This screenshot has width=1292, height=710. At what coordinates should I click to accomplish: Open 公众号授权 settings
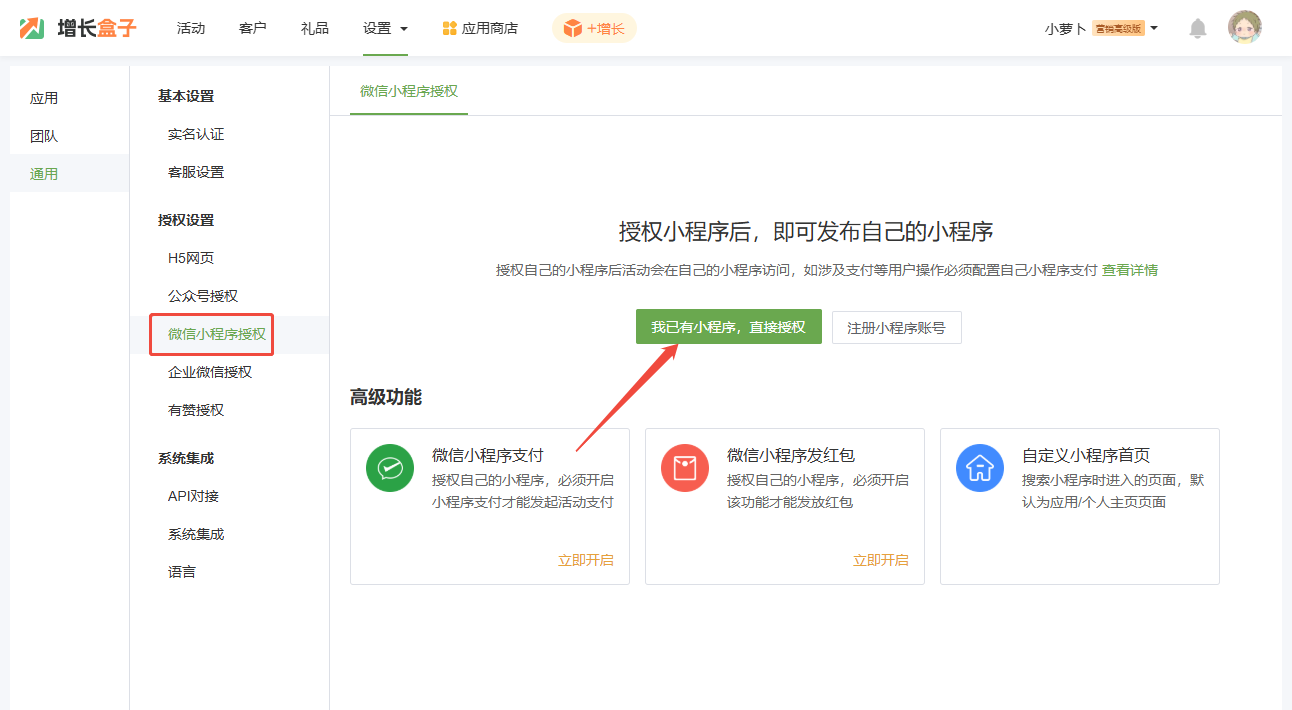point(203,296)
